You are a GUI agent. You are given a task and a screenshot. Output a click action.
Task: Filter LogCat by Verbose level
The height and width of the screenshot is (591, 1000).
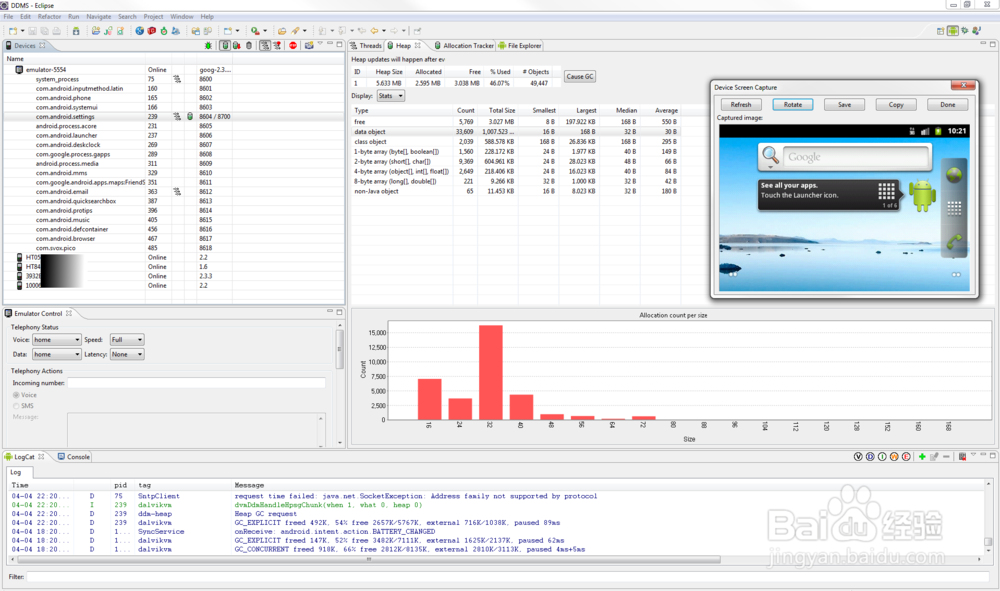(x=858, y=456)
